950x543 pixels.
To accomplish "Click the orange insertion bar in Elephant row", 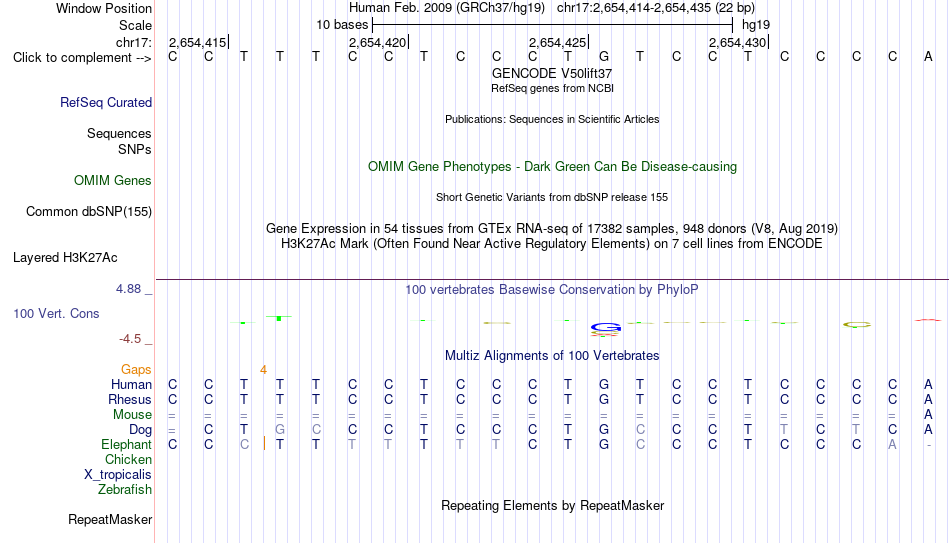I will point(264,444).
